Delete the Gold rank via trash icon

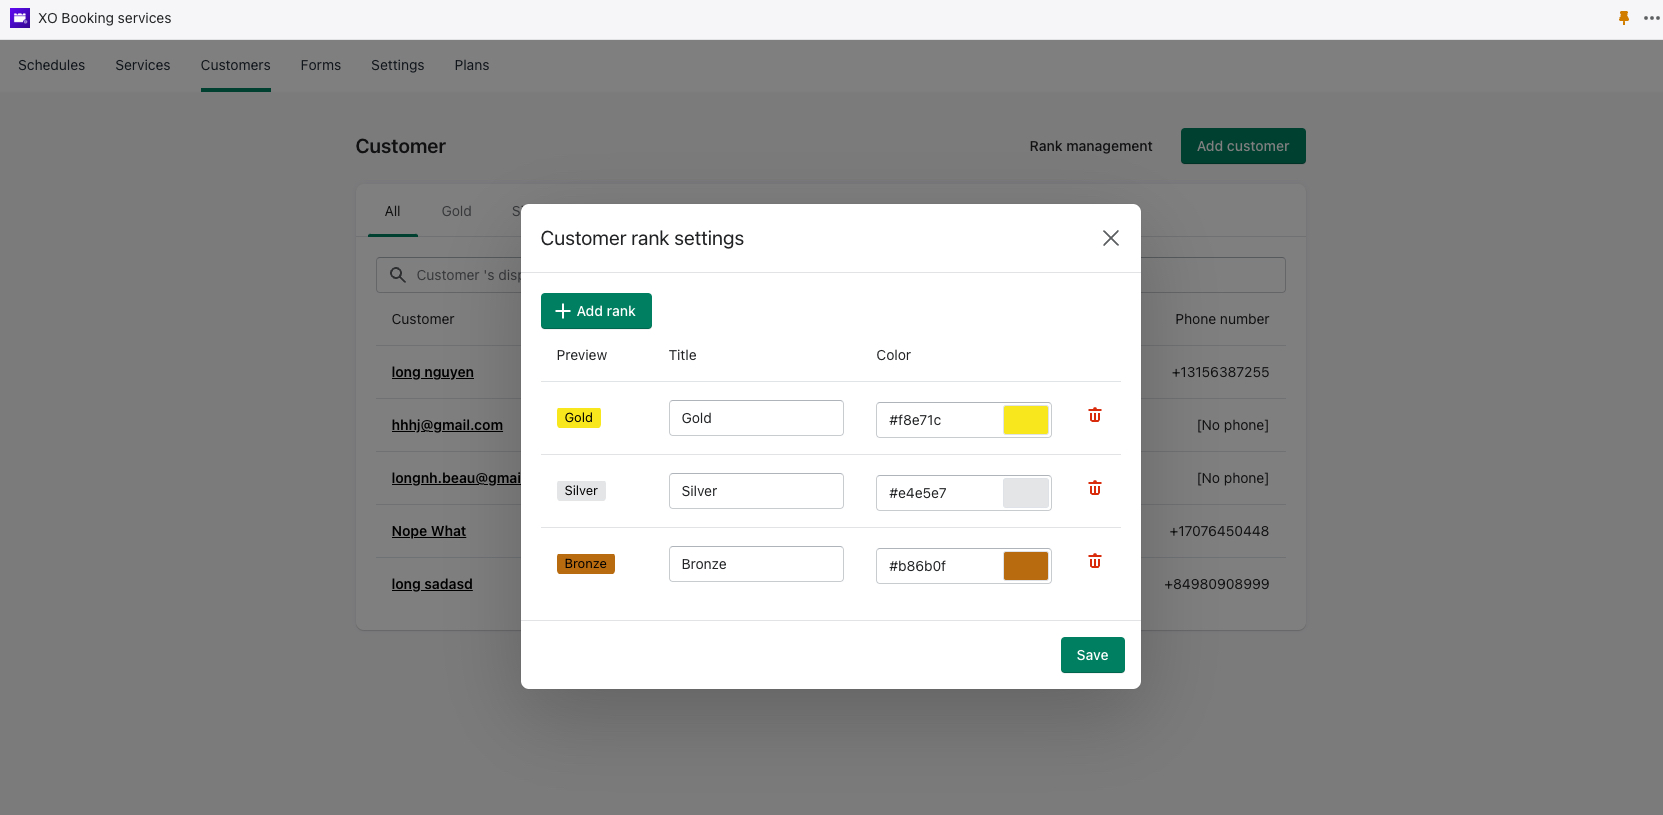point(1095,415)
